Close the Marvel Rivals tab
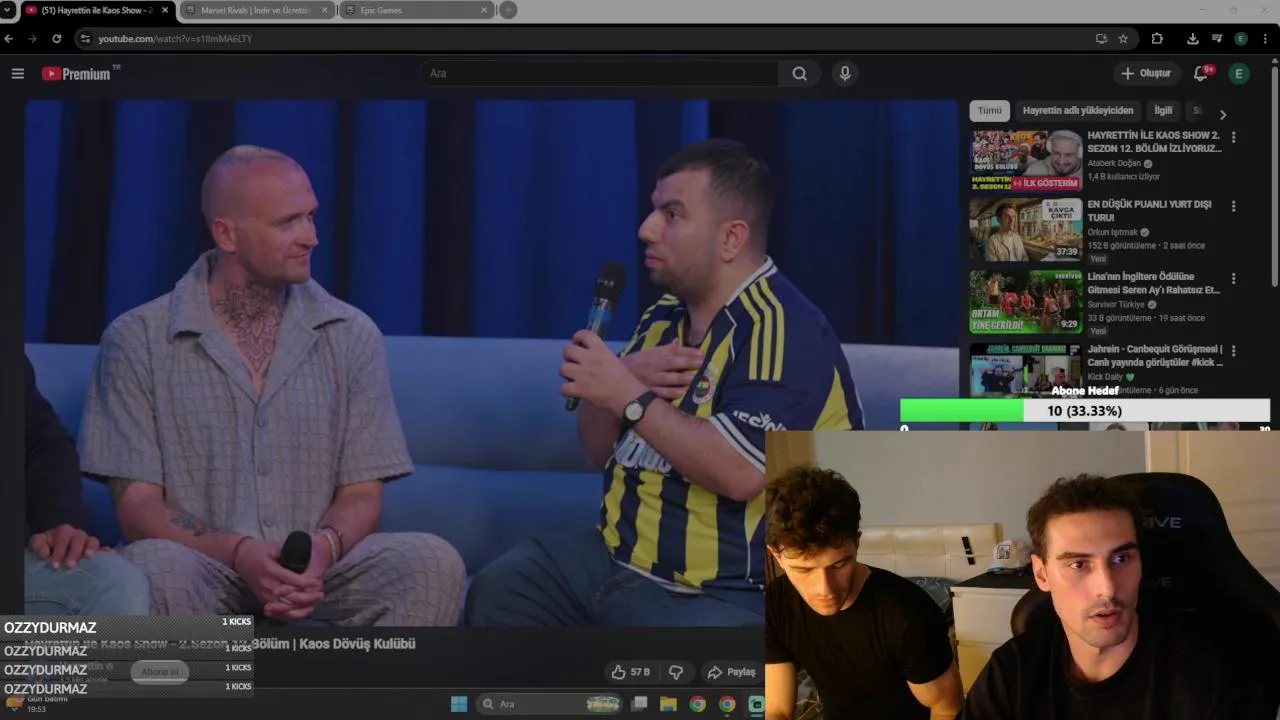Viewport: 1280px width, 720px height. click(324, 10)
